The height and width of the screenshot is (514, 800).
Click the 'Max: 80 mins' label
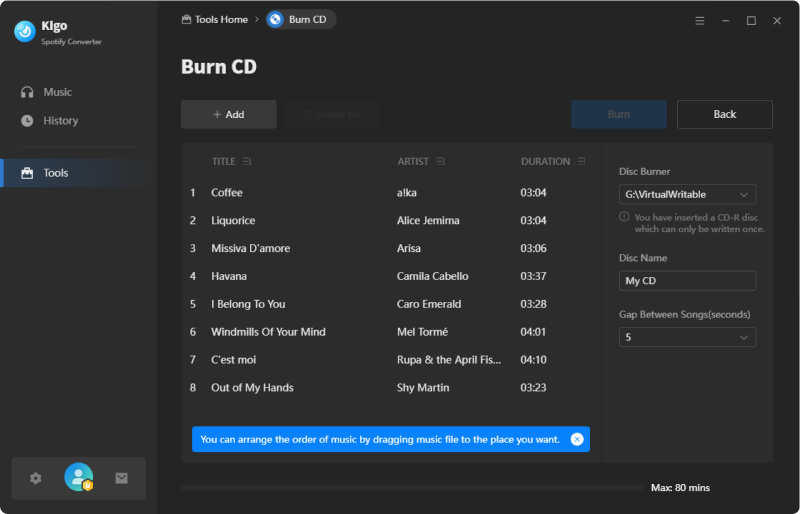point(680,488)
